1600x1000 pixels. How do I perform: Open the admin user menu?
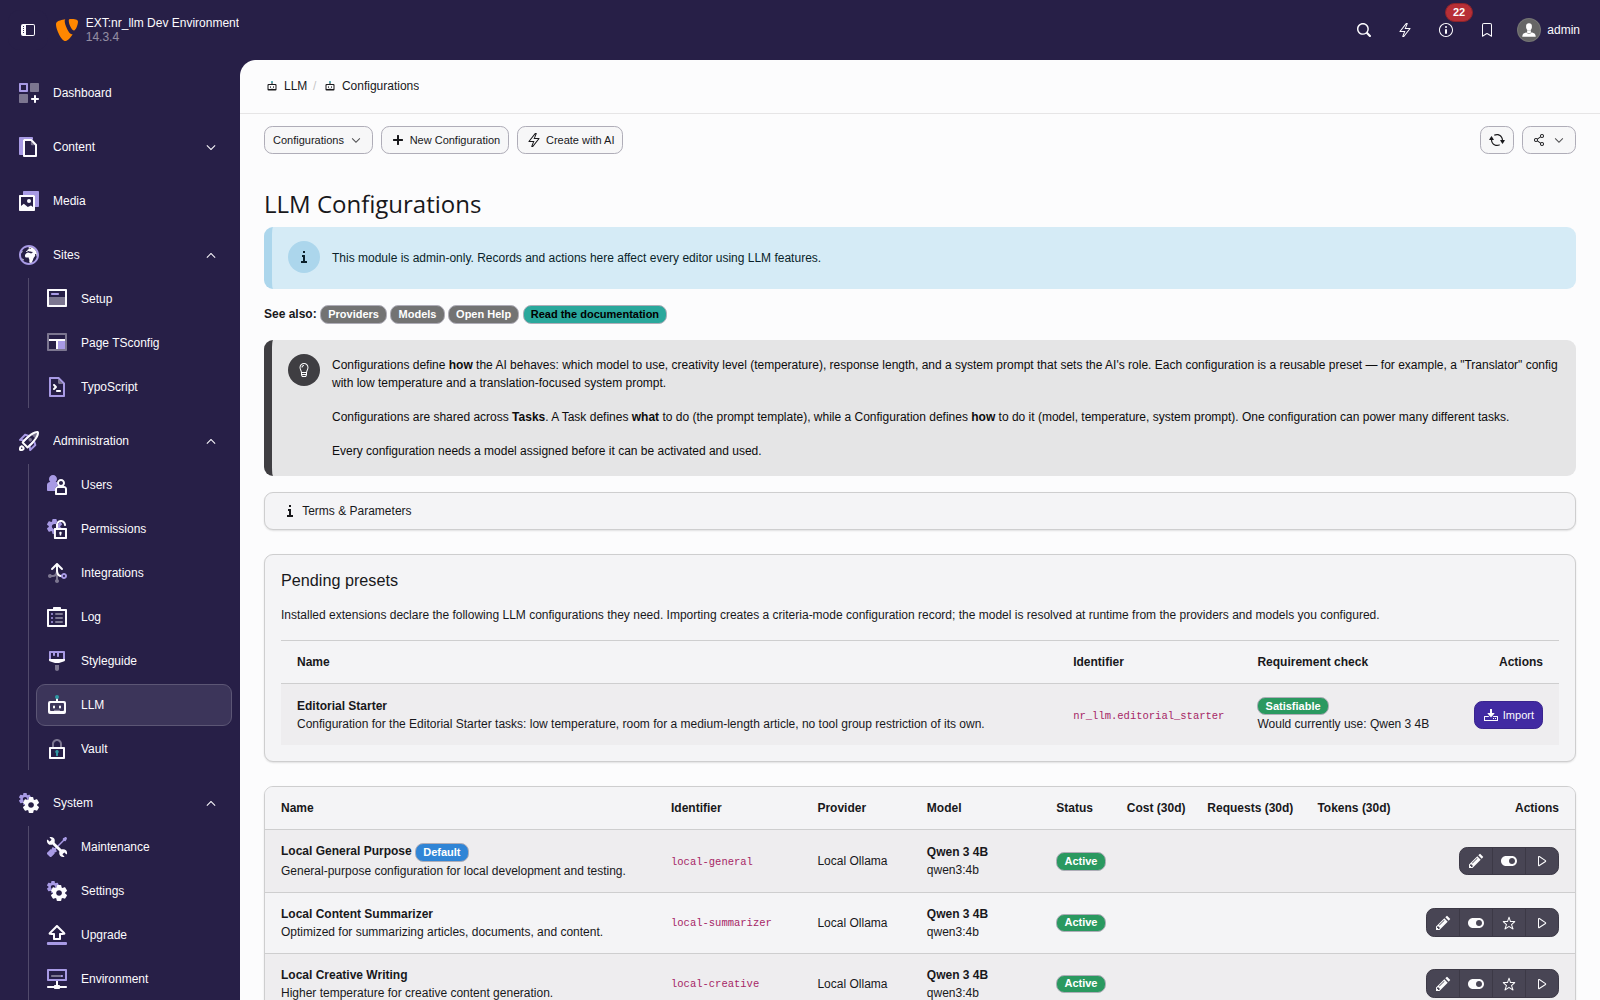pos(1549,30)
